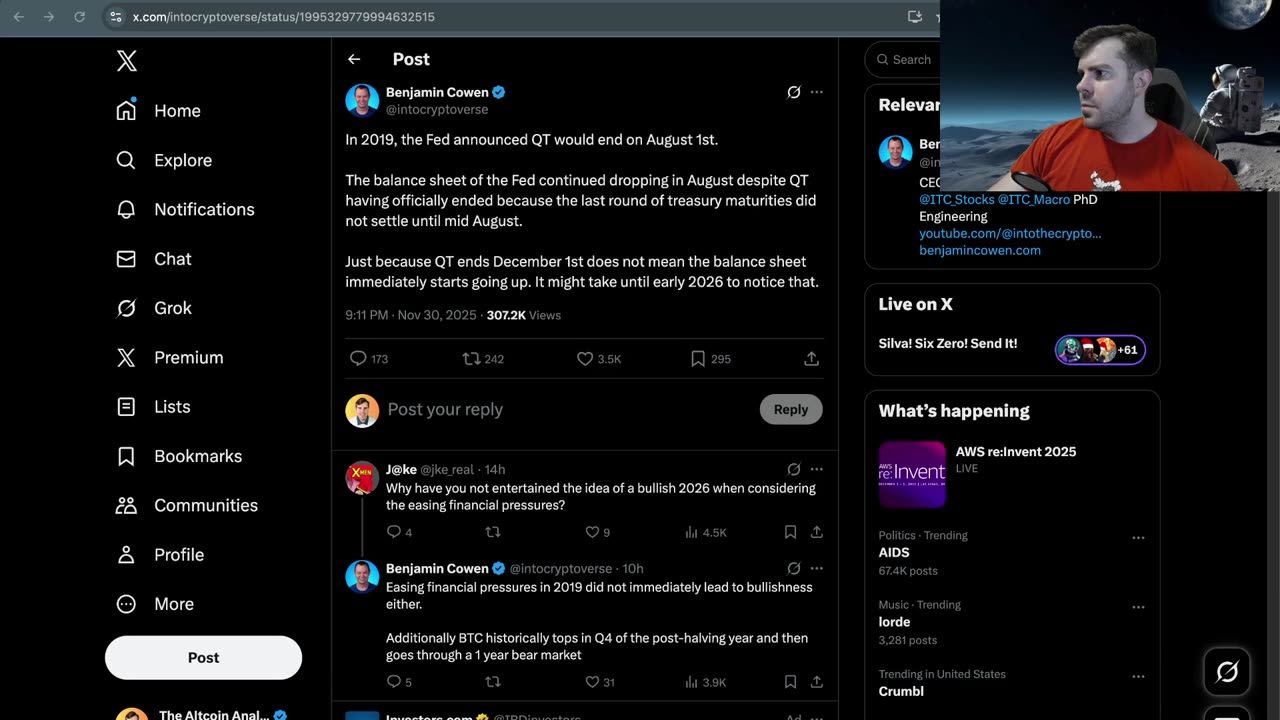Open Premium from the sidebar
Screen dimensions: 1280x720
170,357
